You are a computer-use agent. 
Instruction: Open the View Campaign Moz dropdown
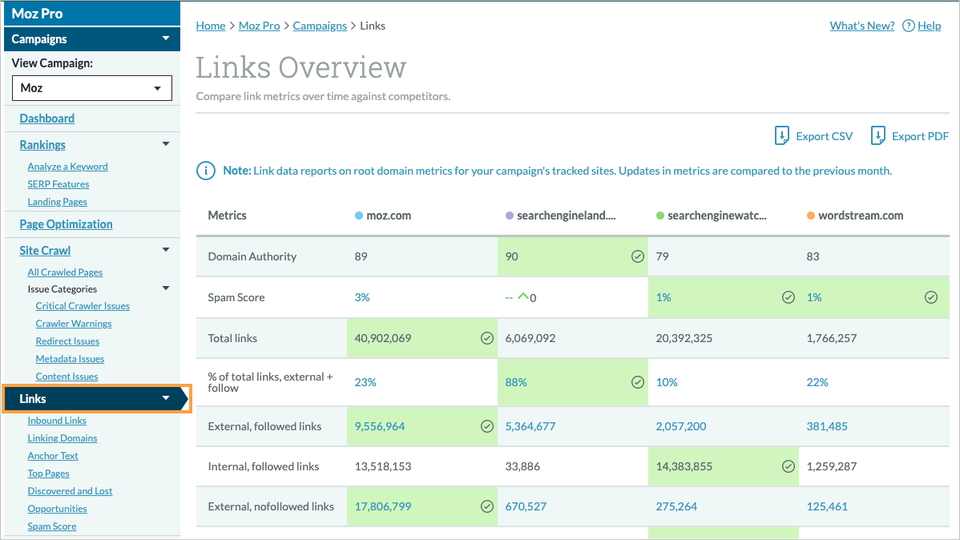tap(91, 88)
